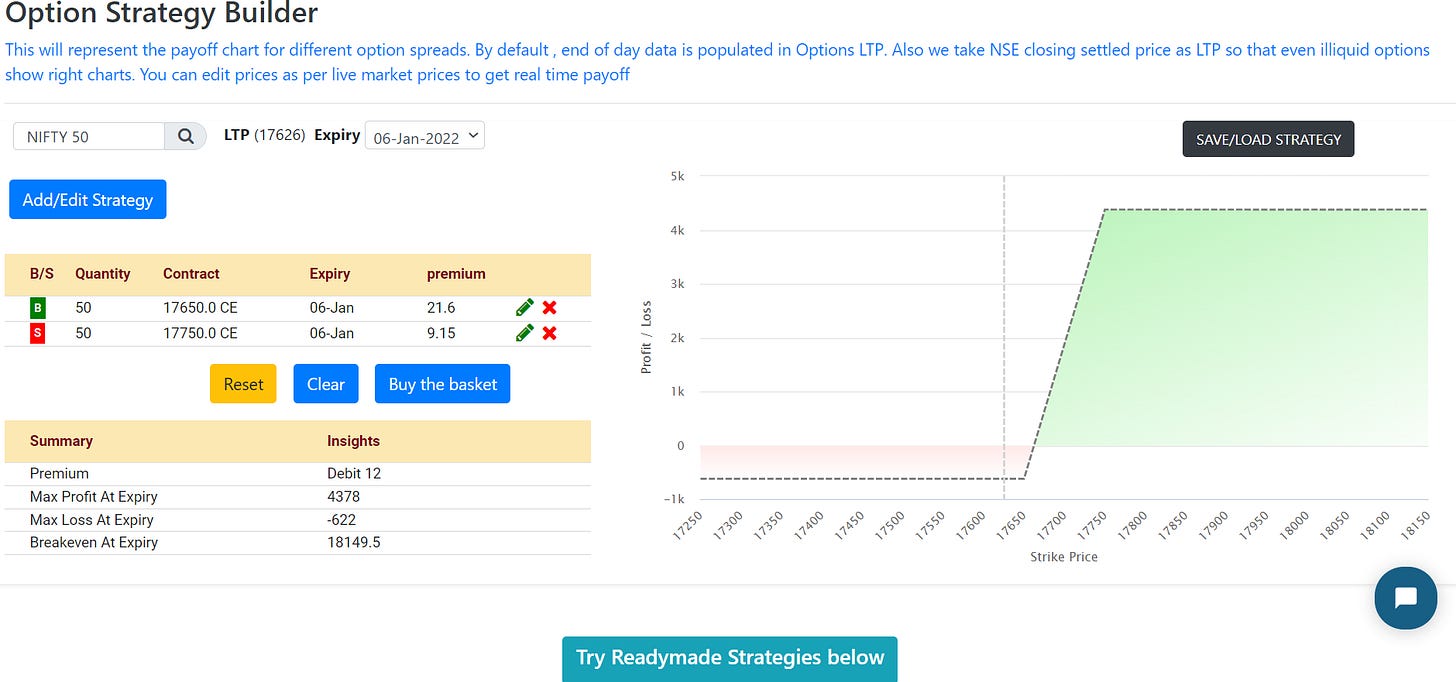Delete the 17650.0 CE leg red cross
1456x682 pixels.
click(x=549, y=308)
